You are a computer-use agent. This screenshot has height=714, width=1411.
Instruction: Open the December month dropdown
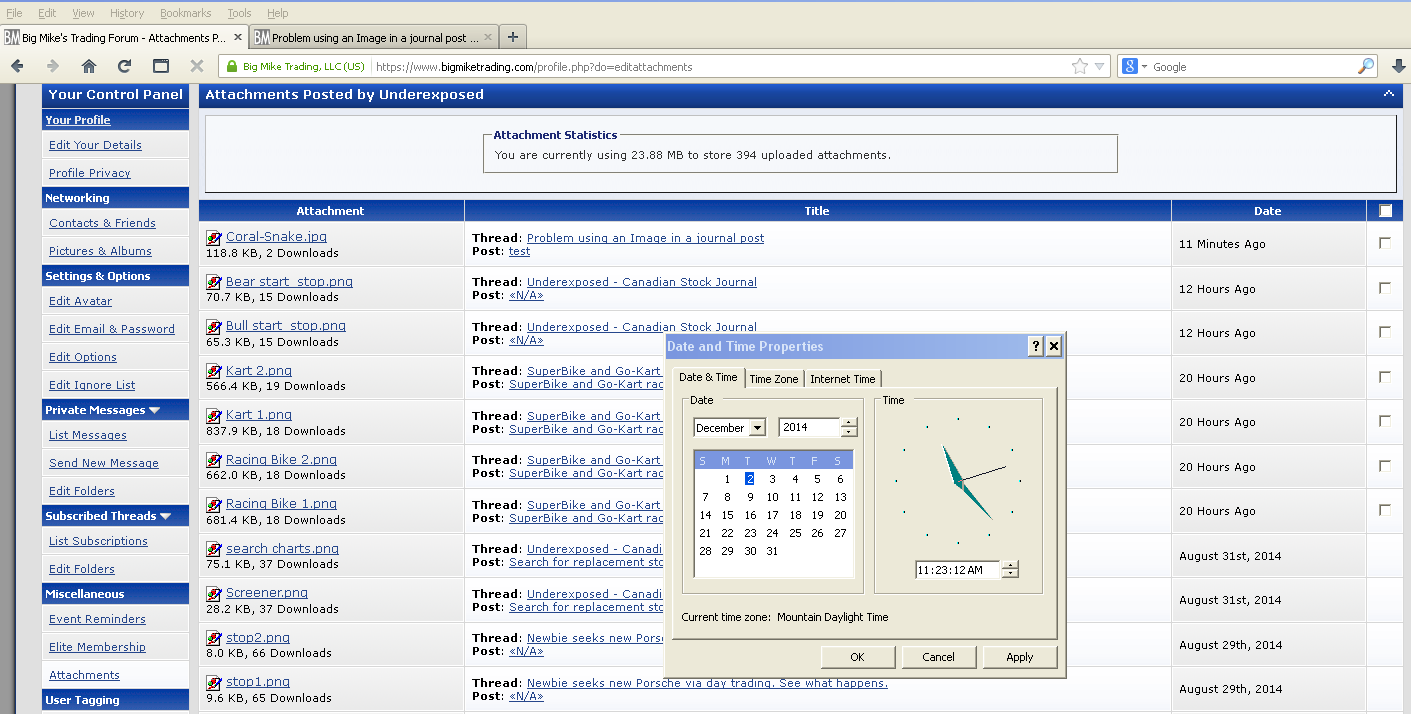pyautogui.click(x=757, y=428)
